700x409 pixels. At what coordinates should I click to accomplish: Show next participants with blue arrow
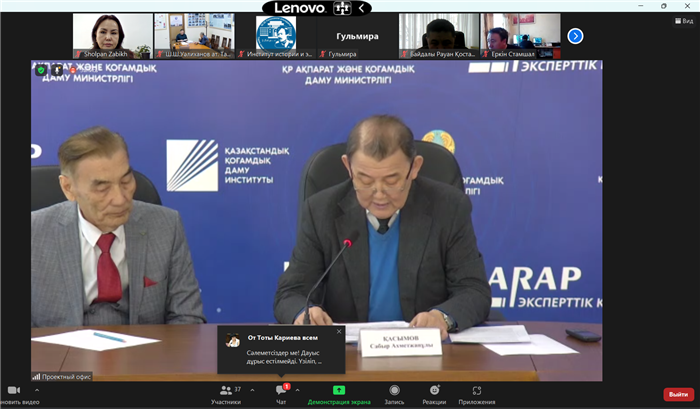point(575,36)
